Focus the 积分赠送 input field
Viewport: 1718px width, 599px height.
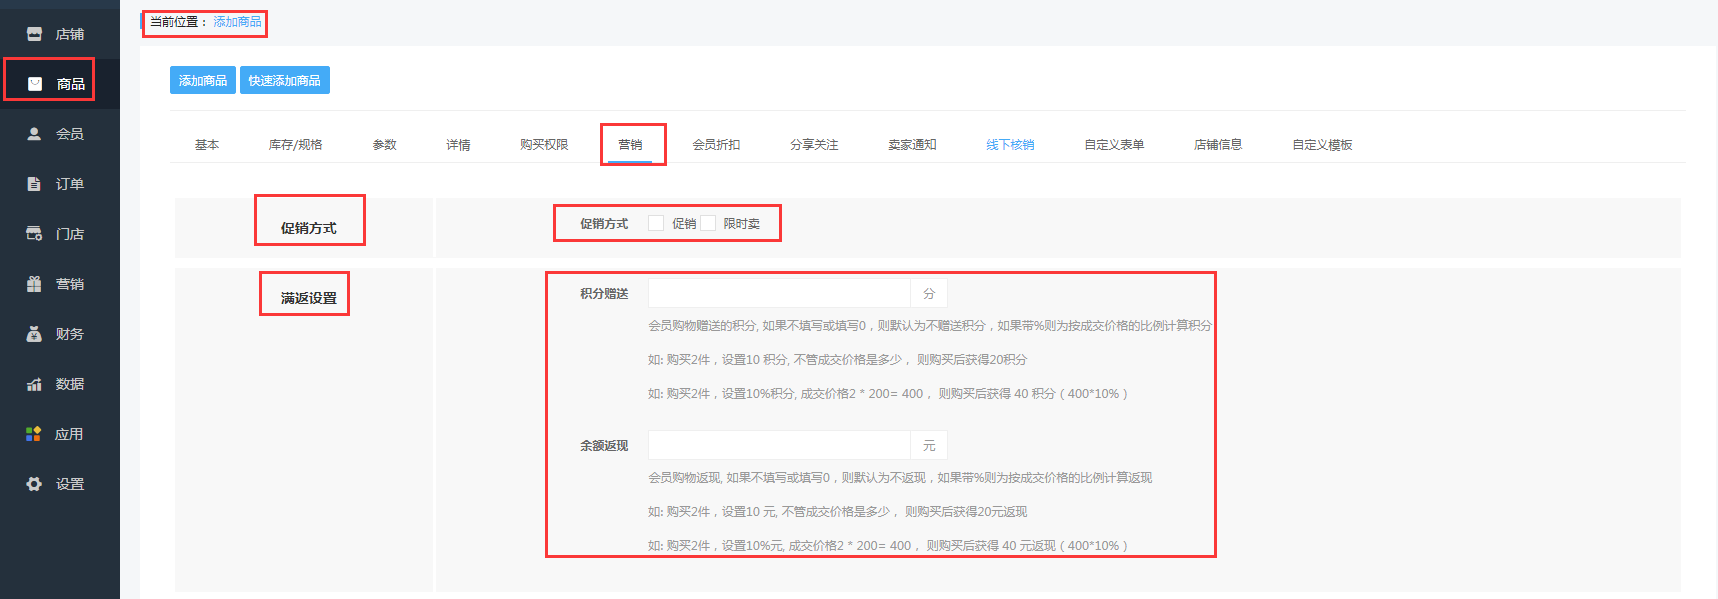(x=779, y=293)
